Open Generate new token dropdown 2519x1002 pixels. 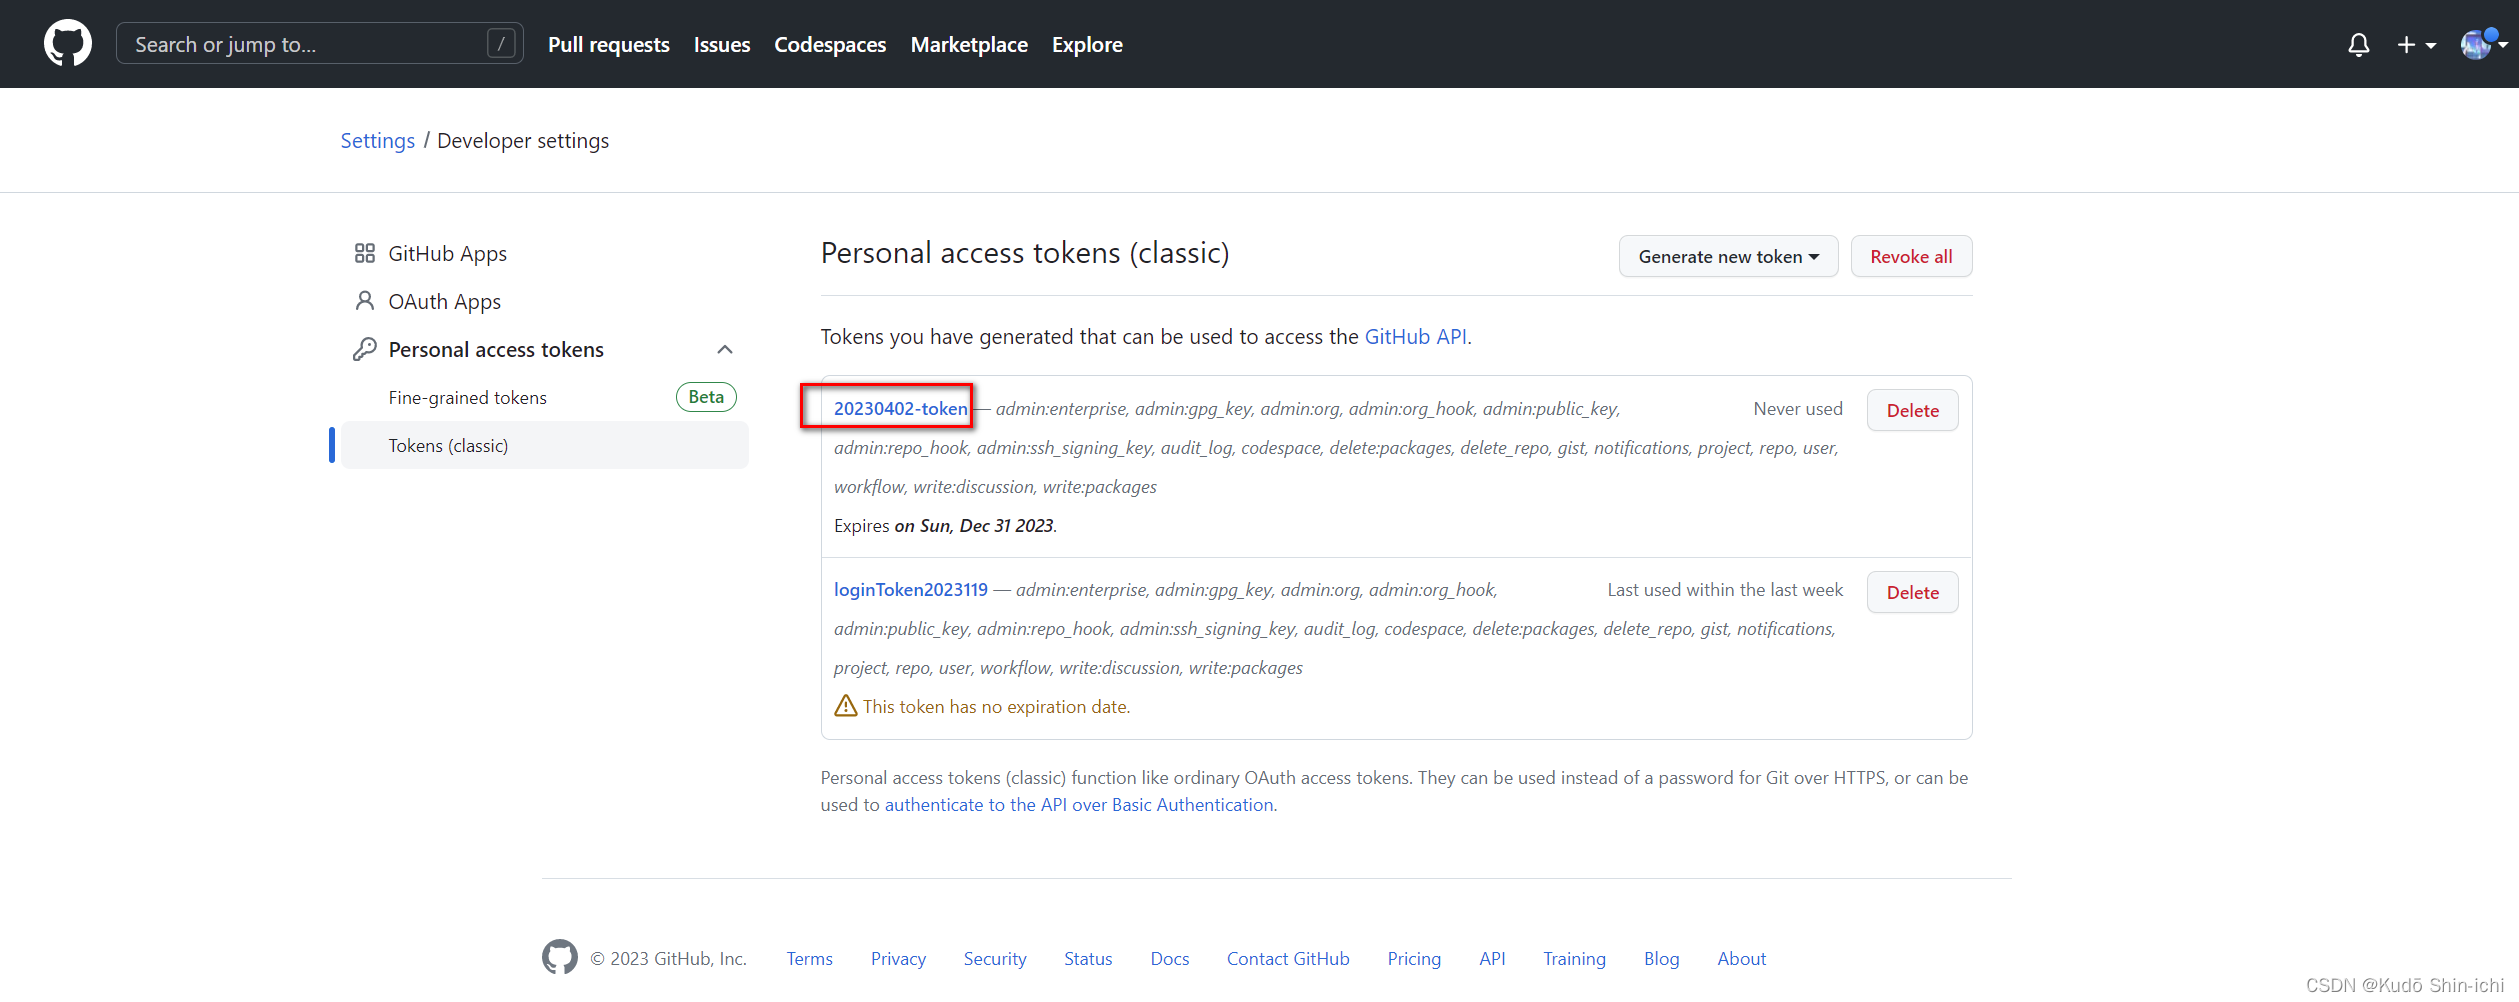click(1728, 257)
